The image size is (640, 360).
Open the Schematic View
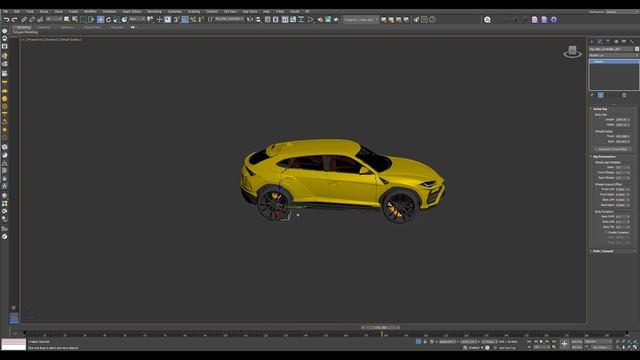pos(301,20)
